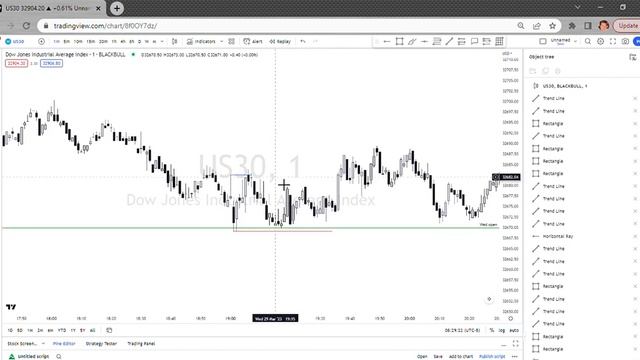640x360 pixels.
Task: Click the quick search magnifier icon
Action: click(x=588, y=42)
